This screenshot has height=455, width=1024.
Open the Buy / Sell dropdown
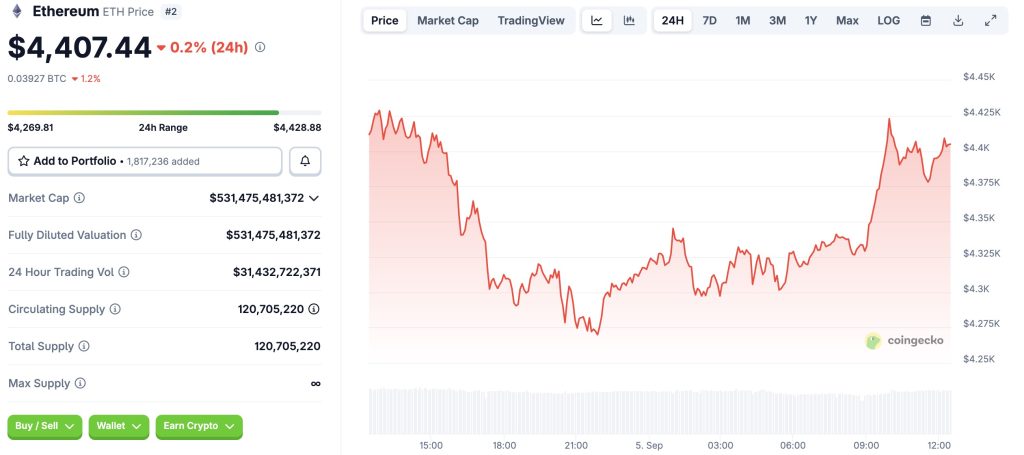(x=45, y=426)
